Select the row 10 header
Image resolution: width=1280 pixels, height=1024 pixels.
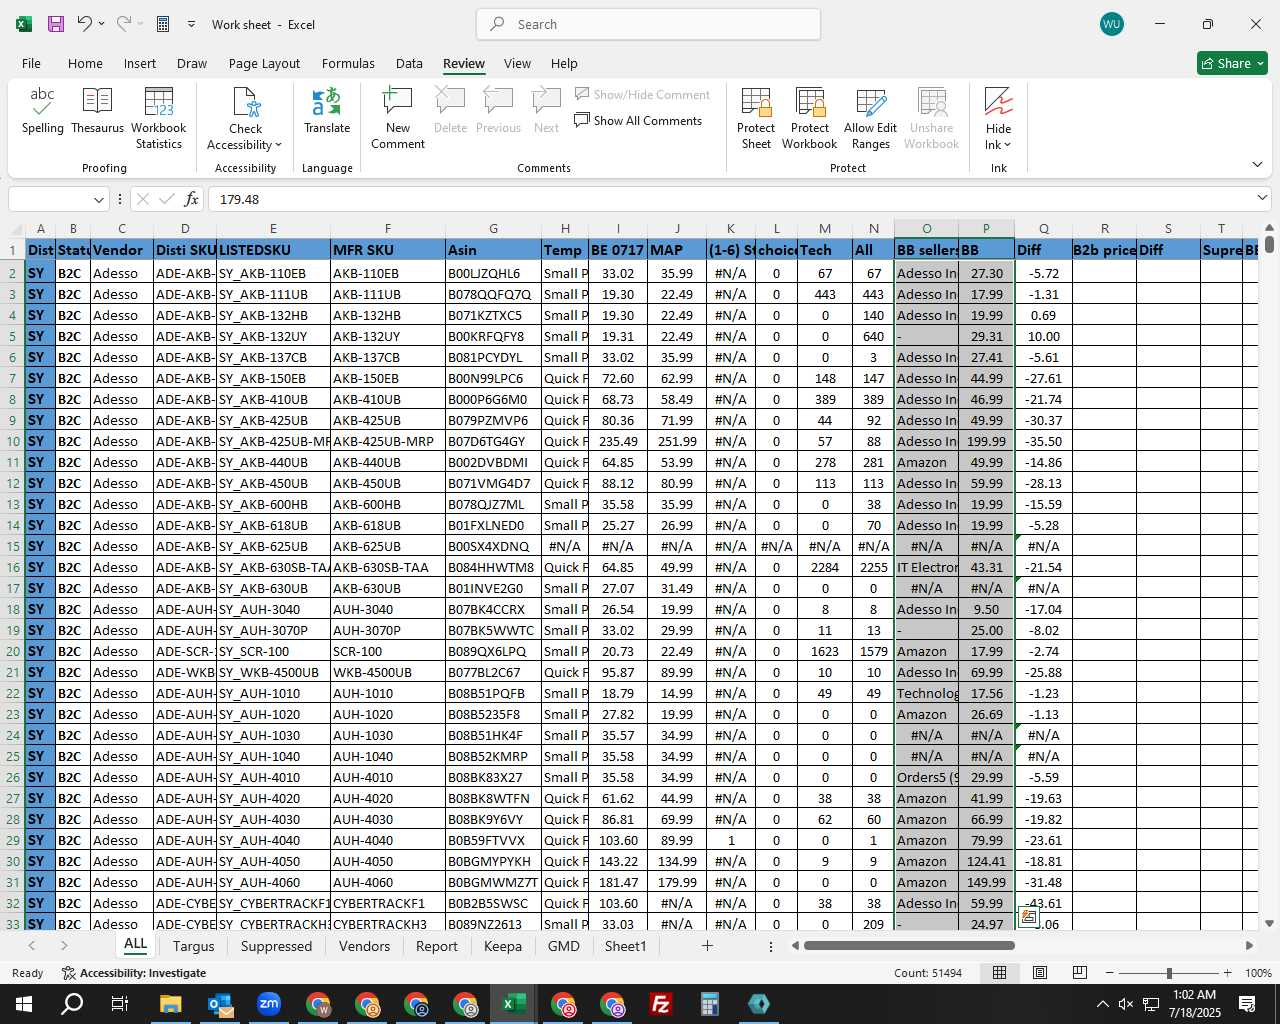(x=13, y=441)
